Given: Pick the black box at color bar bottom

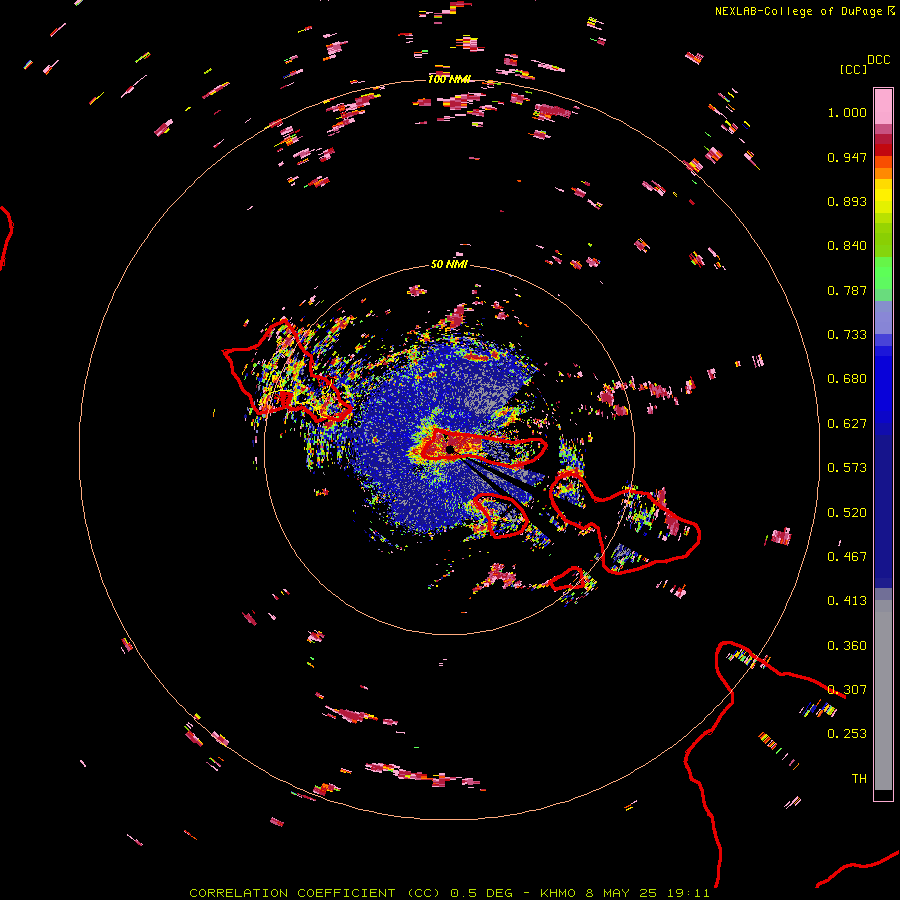Looking at the screenshot, I should tap(883, 795).
